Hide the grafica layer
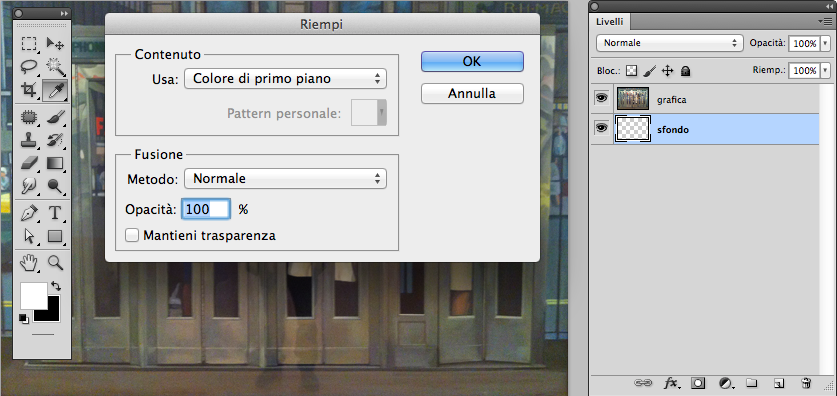 click(x=602, y=98)
